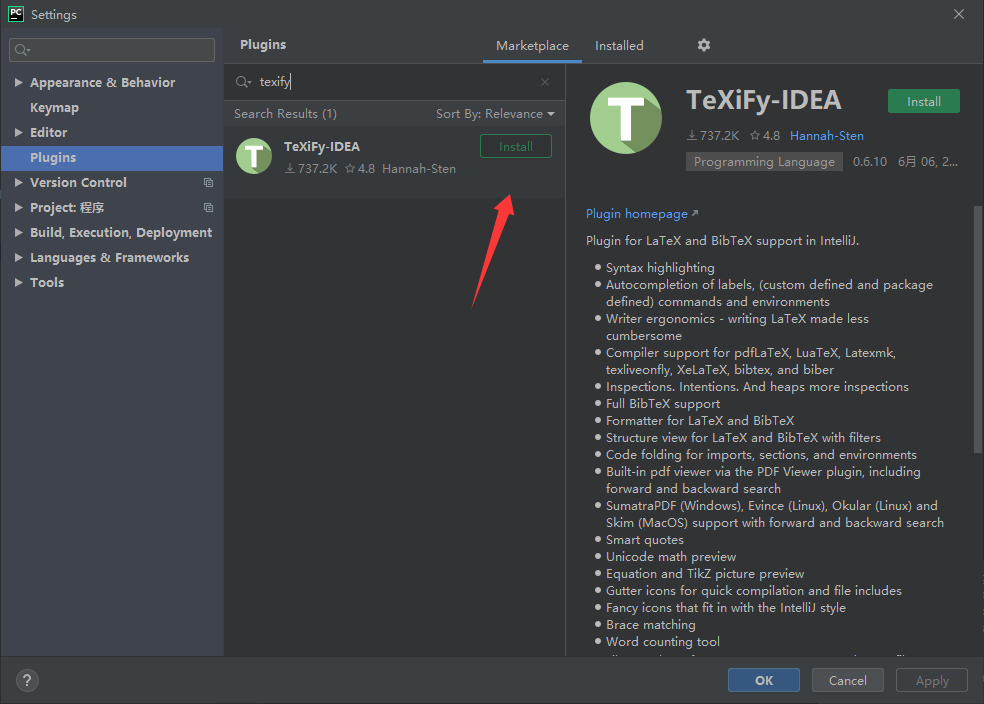Expand the Editor settings node
The image size is (984, 704).
pyautogui.click(x=18, y=132)
